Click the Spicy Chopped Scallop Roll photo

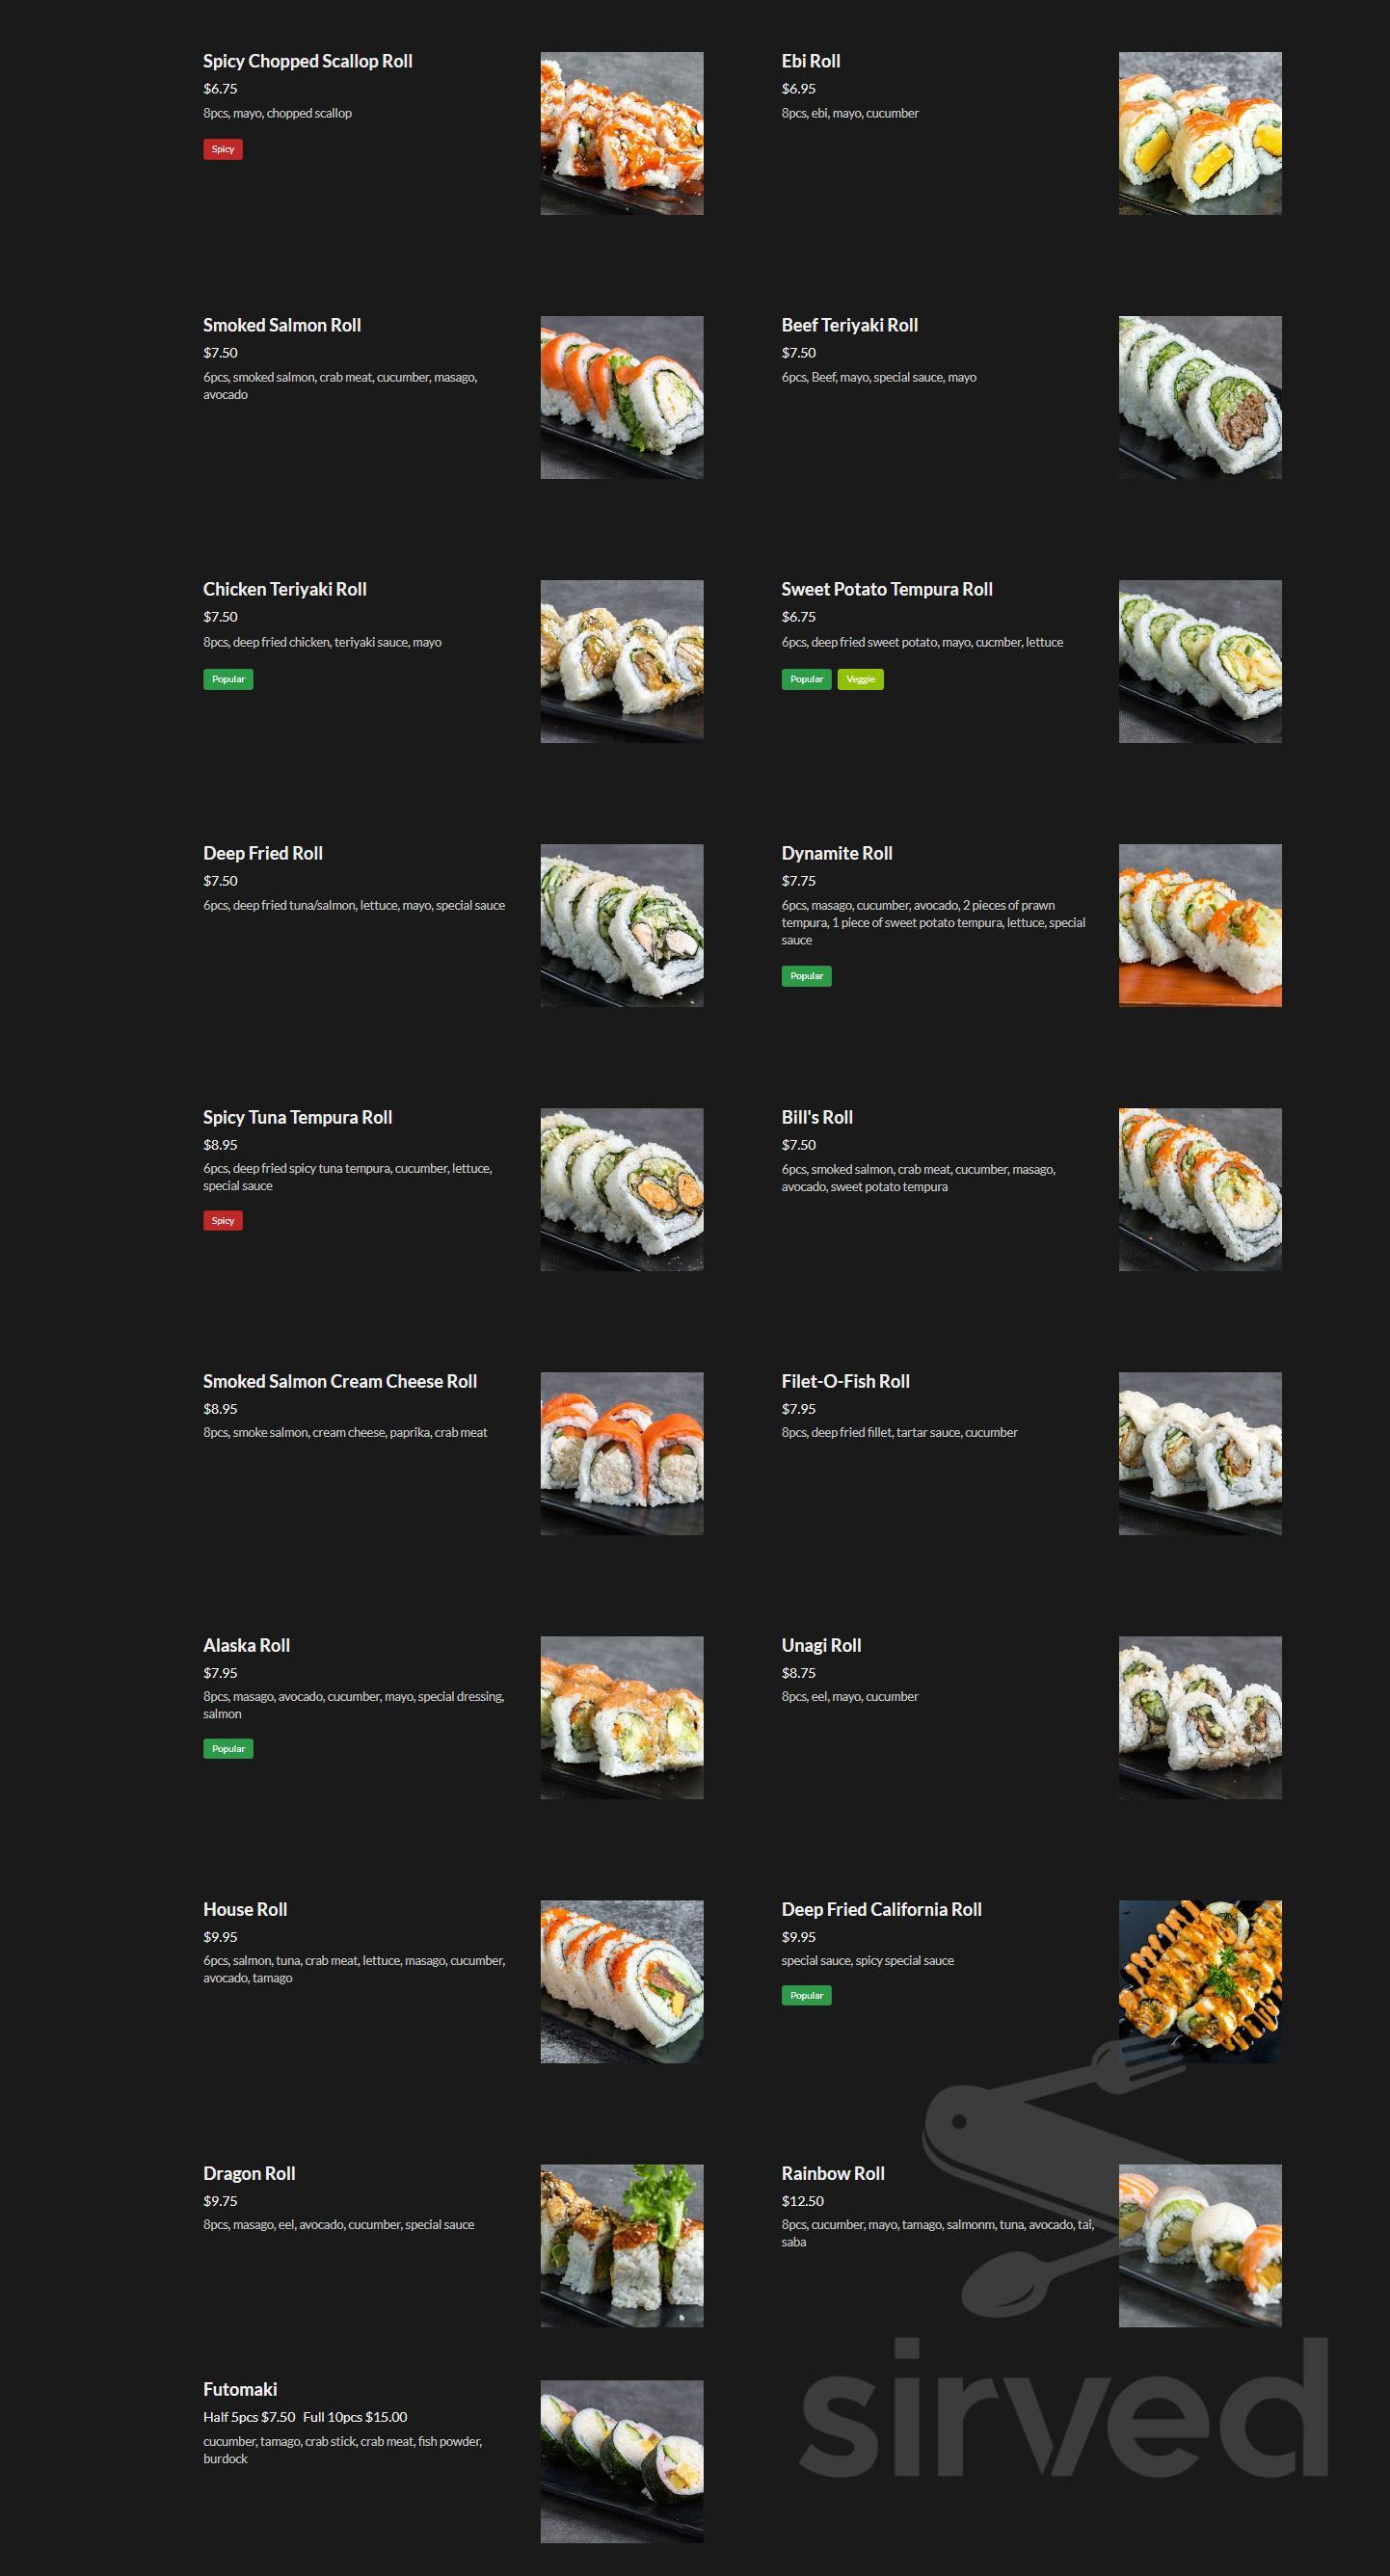coord(621,133)
